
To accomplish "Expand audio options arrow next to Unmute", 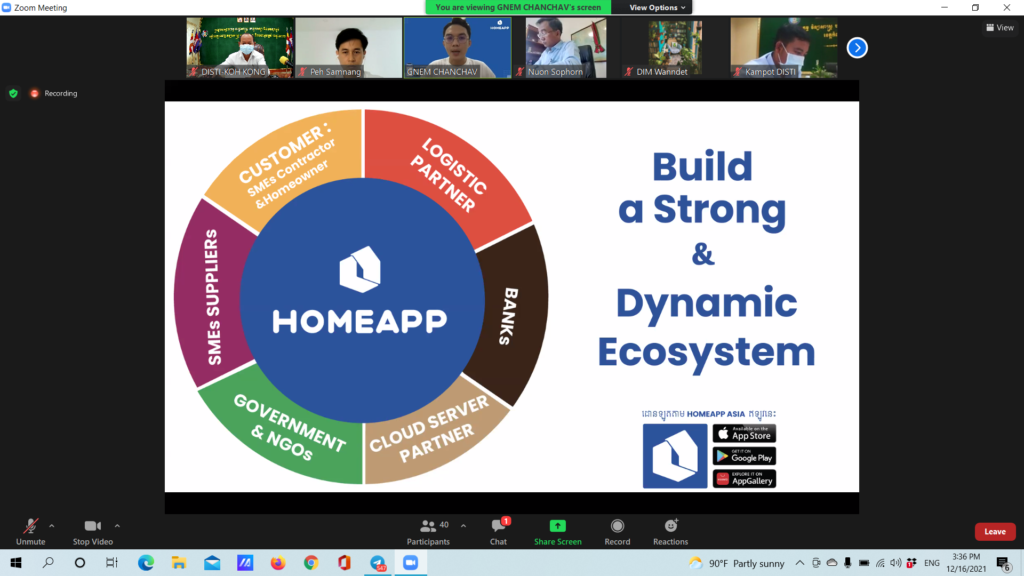I will click(x=52, y=525).
